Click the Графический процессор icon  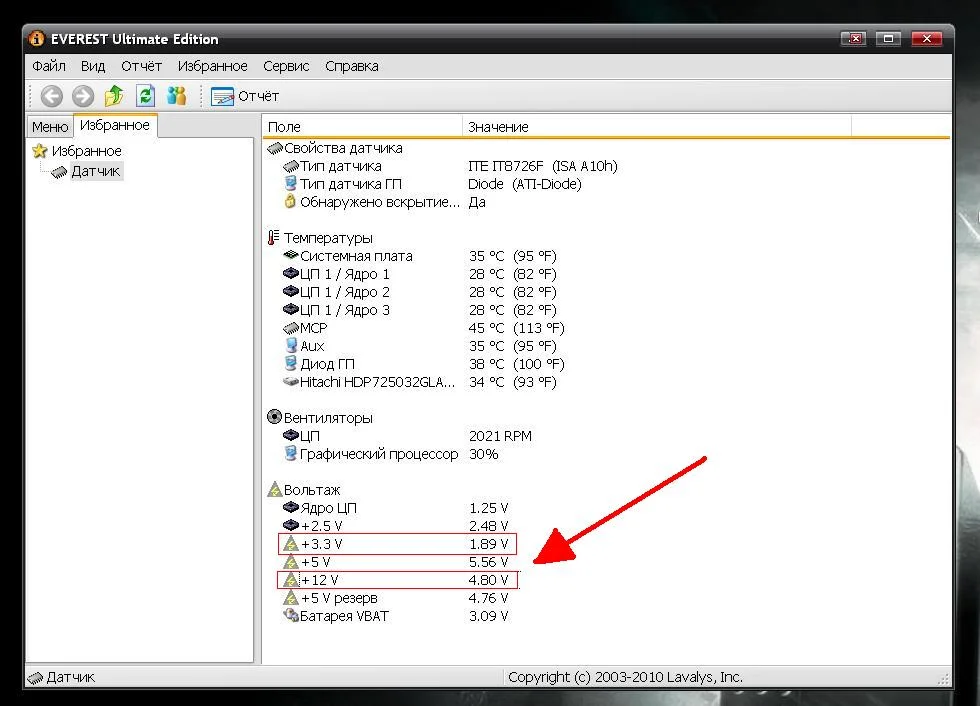pyautogui.click(x=291, y=453)
